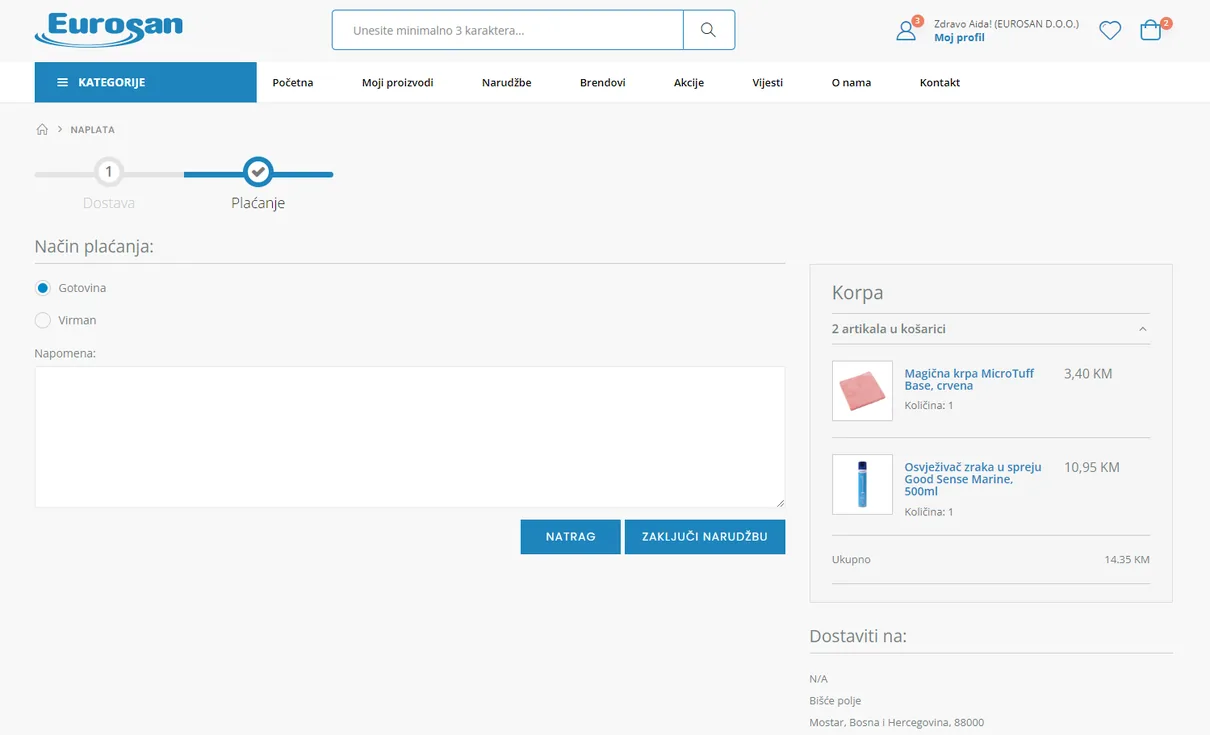Open Kontakt menu item

coord(940,82)
